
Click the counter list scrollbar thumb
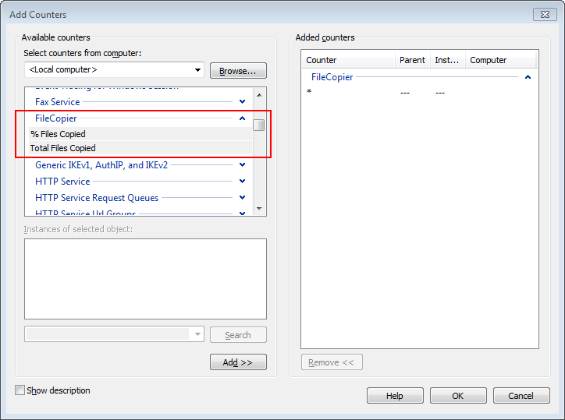tap(259, 125)
